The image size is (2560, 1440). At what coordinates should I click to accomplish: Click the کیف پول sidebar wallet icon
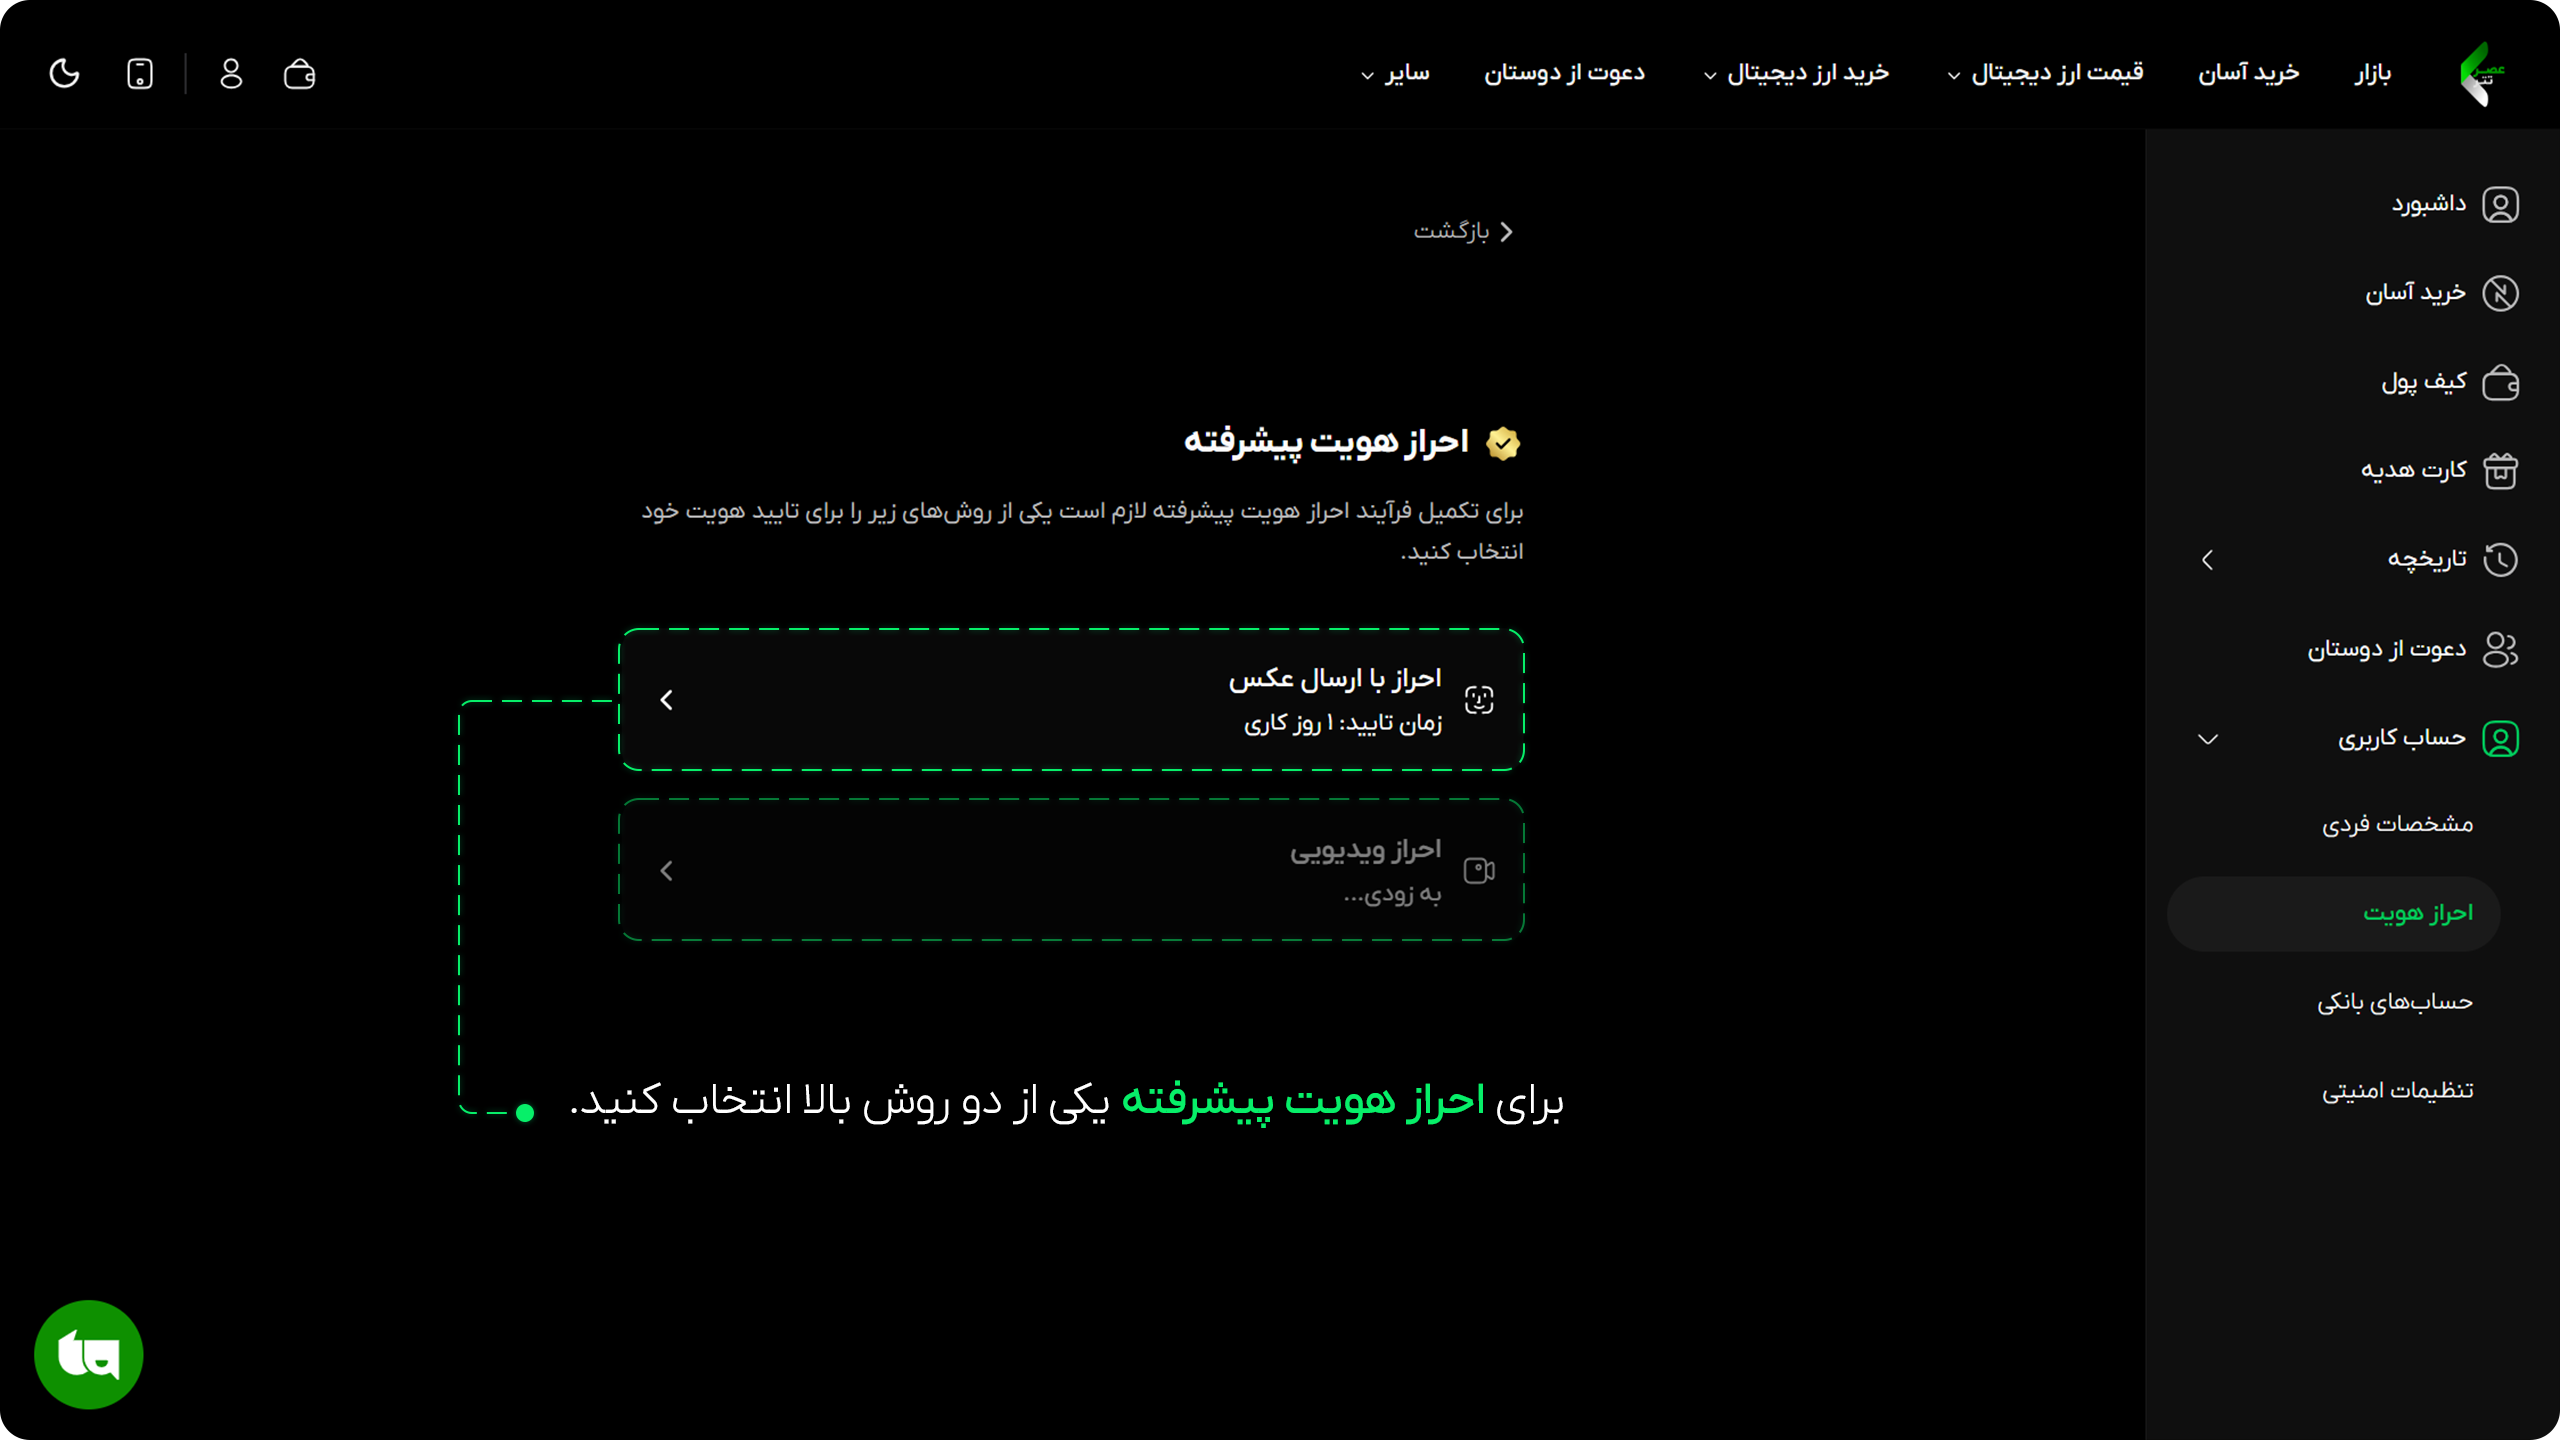[2500, 382]
